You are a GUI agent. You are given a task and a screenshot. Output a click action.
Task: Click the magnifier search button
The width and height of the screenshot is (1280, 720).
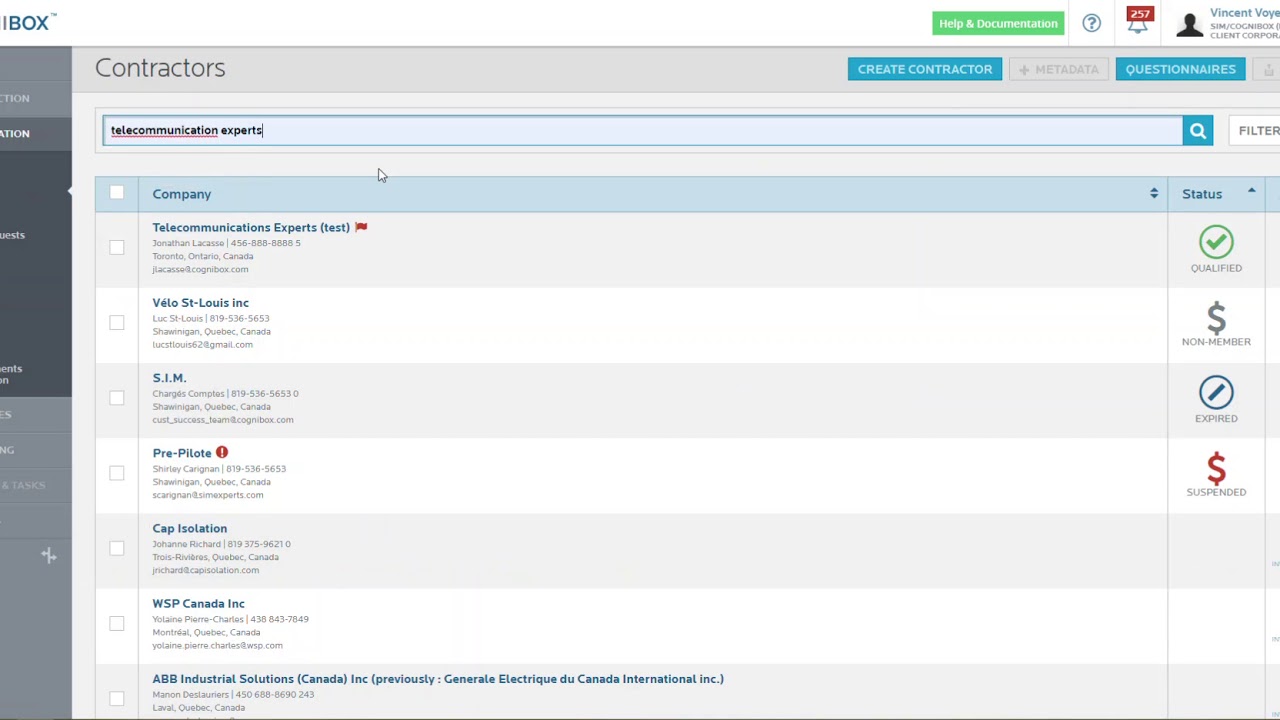[1197, 131]
